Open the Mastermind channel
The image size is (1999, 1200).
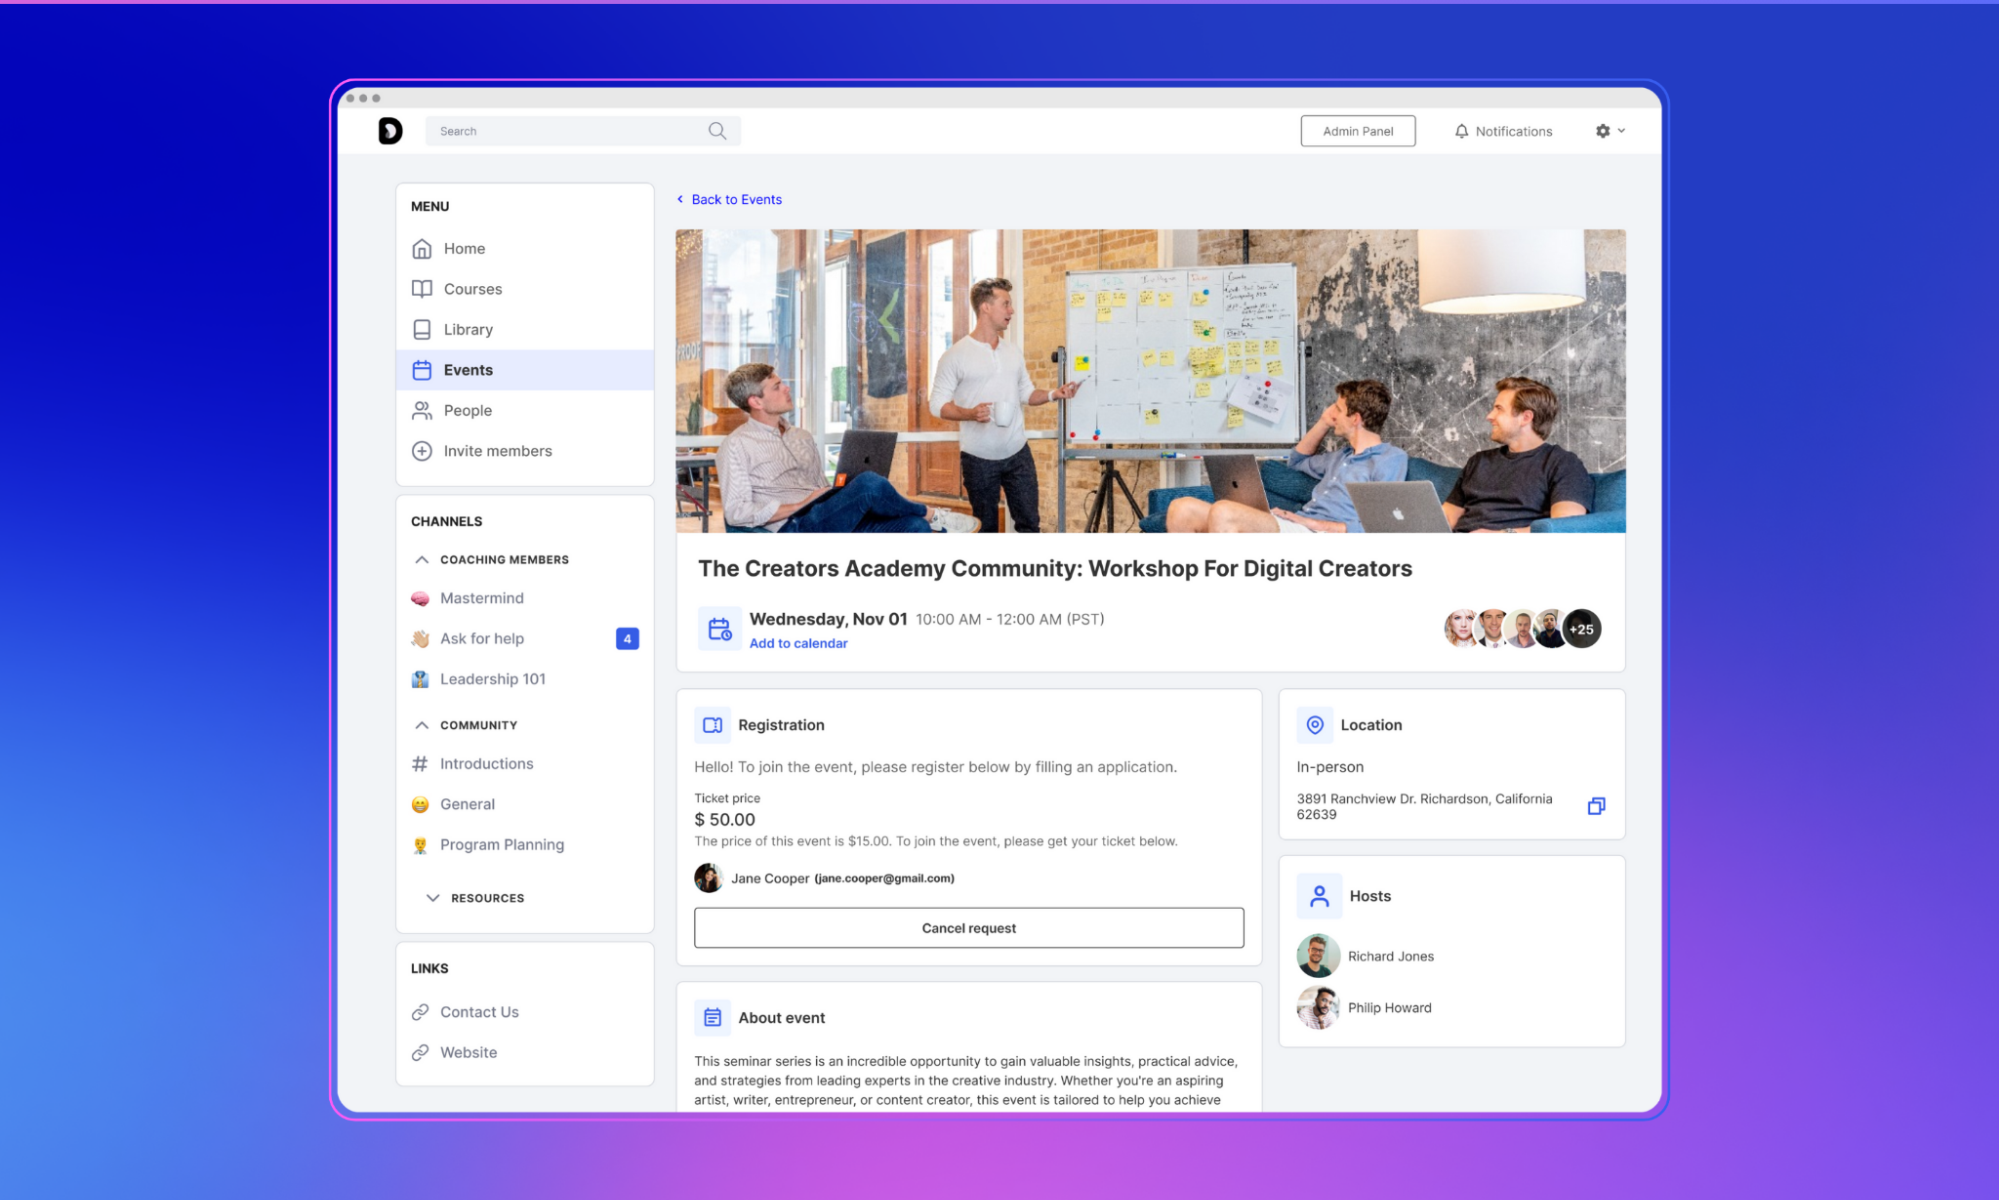point(482,597)
